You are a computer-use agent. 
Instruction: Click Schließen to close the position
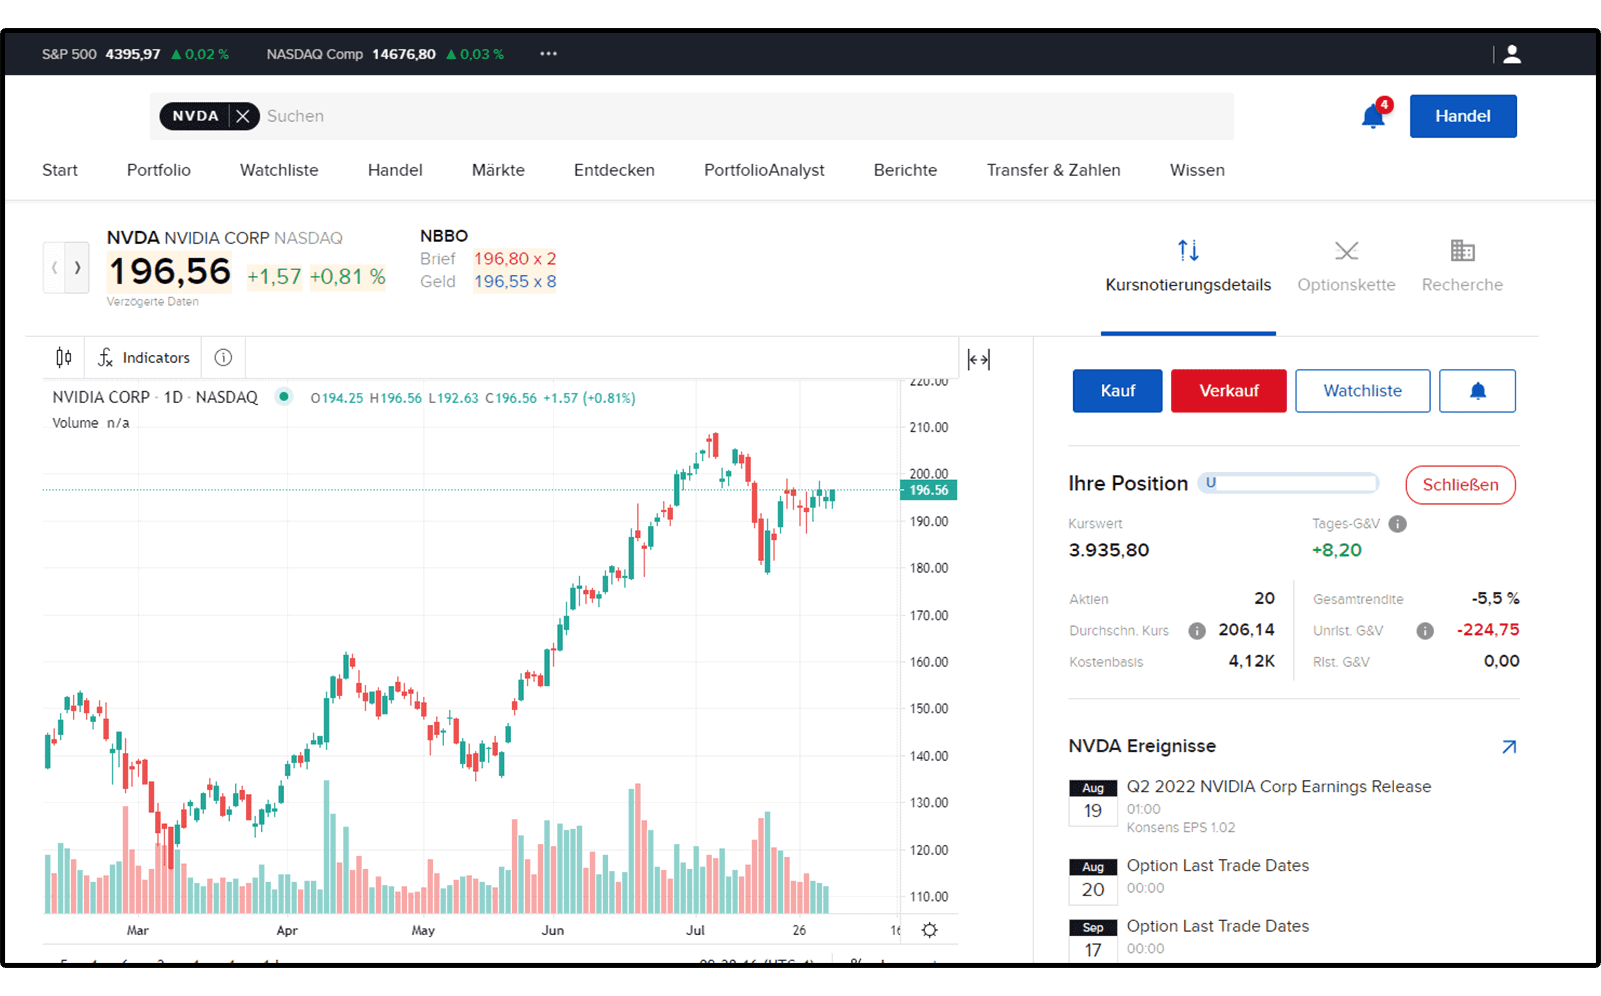pyautogui.click(x=1460, y=485)
